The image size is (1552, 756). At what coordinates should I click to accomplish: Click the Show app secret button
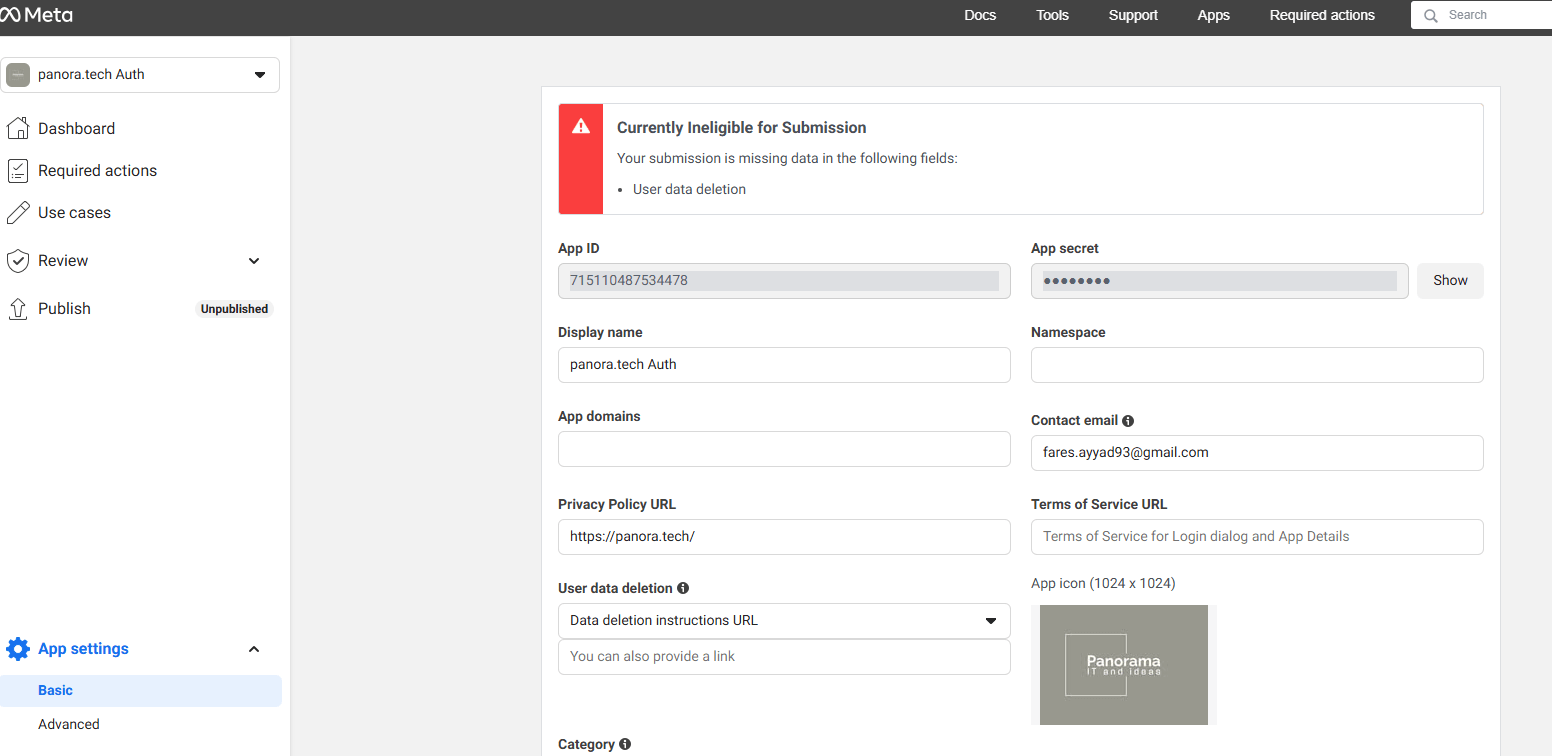point(1450,281)
